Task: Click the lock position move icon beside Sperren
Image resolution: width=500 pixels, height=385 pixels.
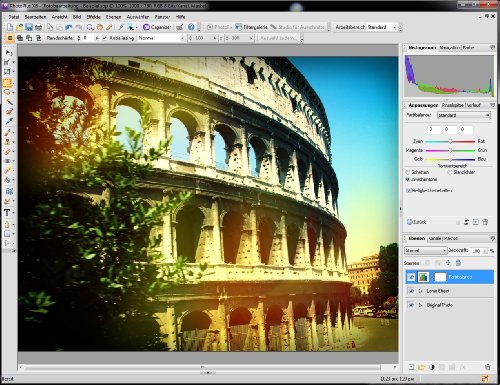Action: coord(448,263)
